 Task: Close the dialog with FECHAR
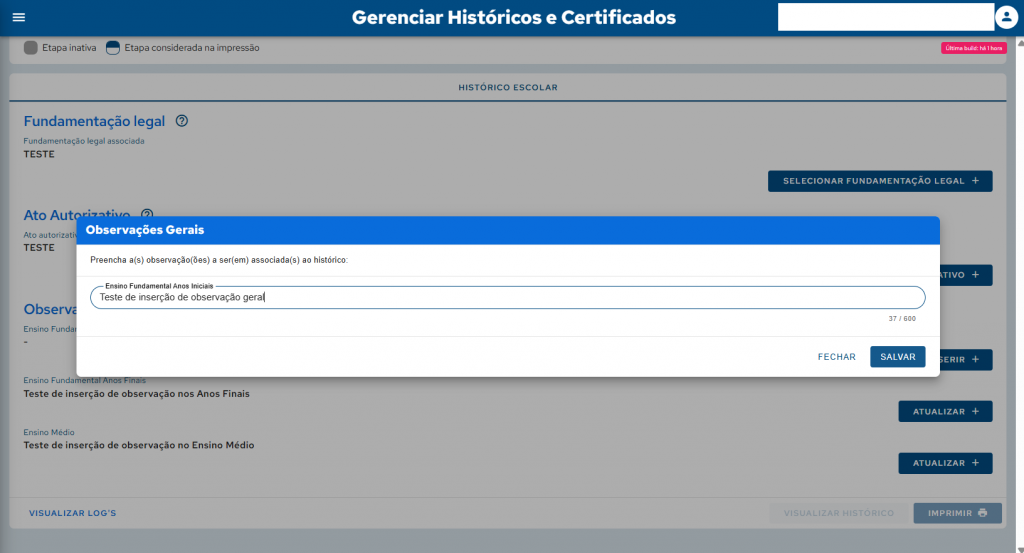pos(836,357)
